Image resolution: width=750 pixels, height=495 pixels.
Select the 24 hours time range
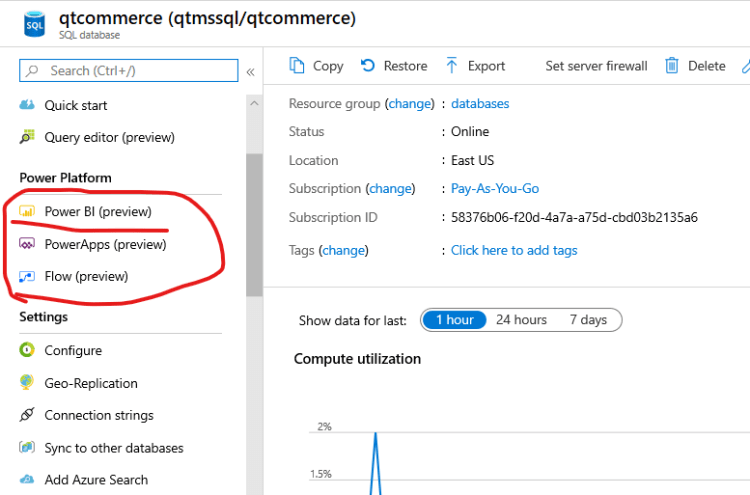(521, 319)
